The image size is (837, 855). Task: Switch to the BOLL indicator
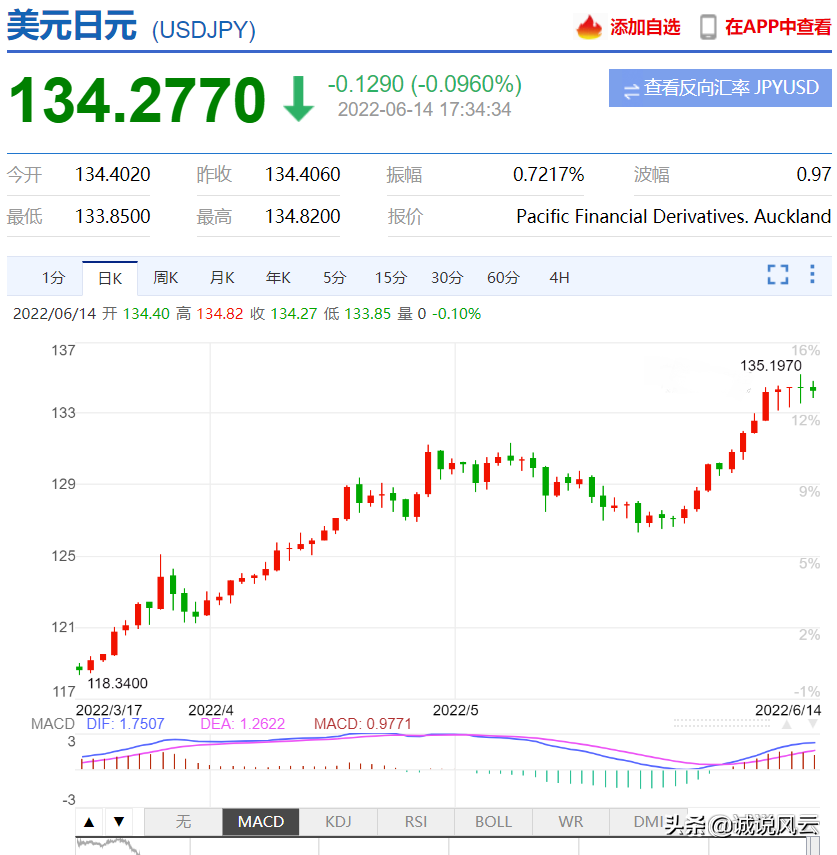(493, 822)
